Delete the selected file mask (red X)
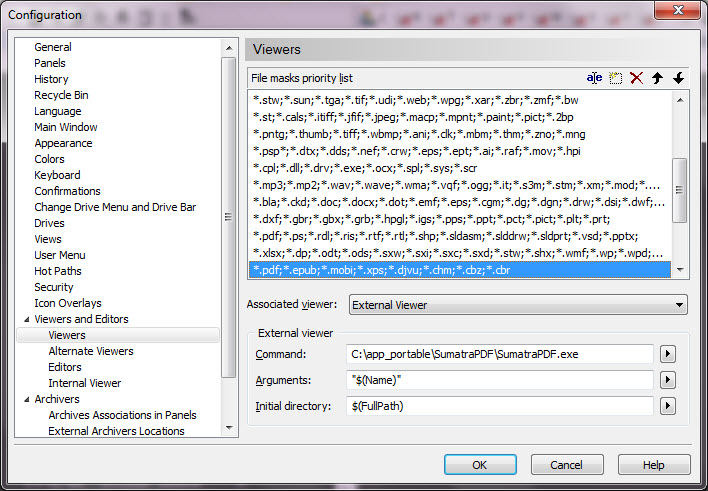 [x=636, y=78]
